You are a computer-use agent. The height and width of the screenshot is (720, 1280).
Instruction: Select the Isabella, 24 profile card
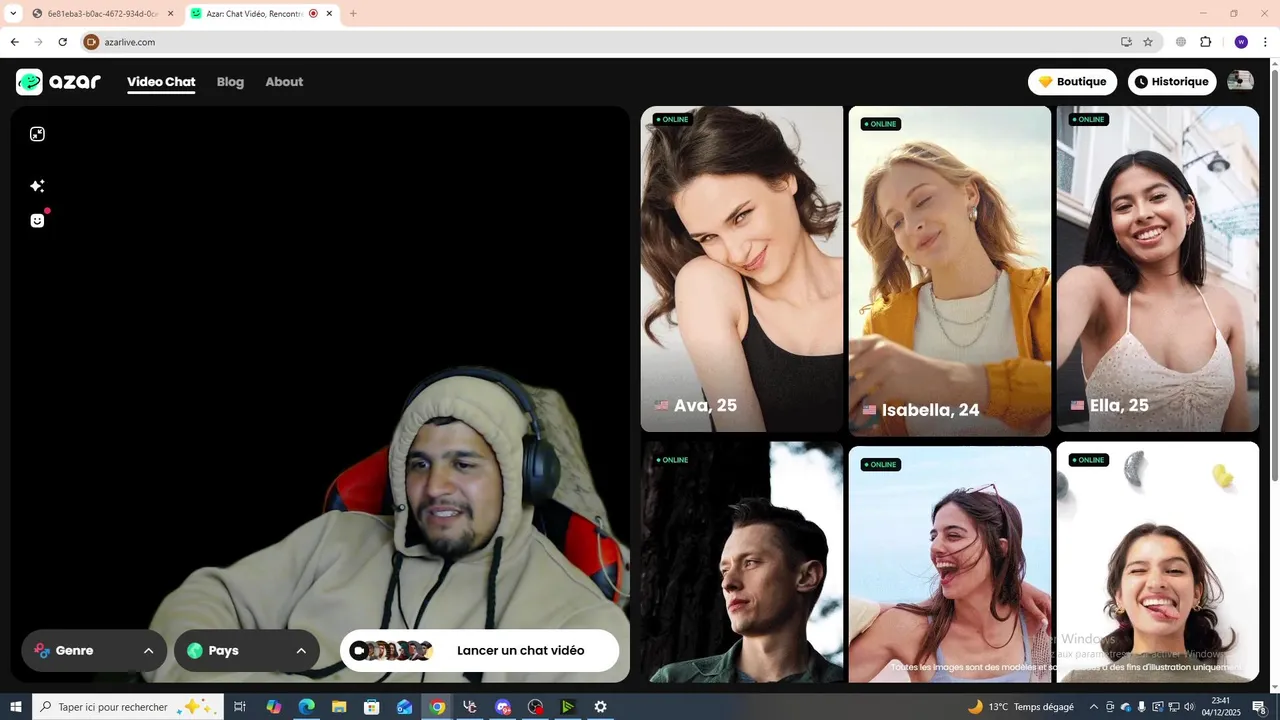pos(950,271)
